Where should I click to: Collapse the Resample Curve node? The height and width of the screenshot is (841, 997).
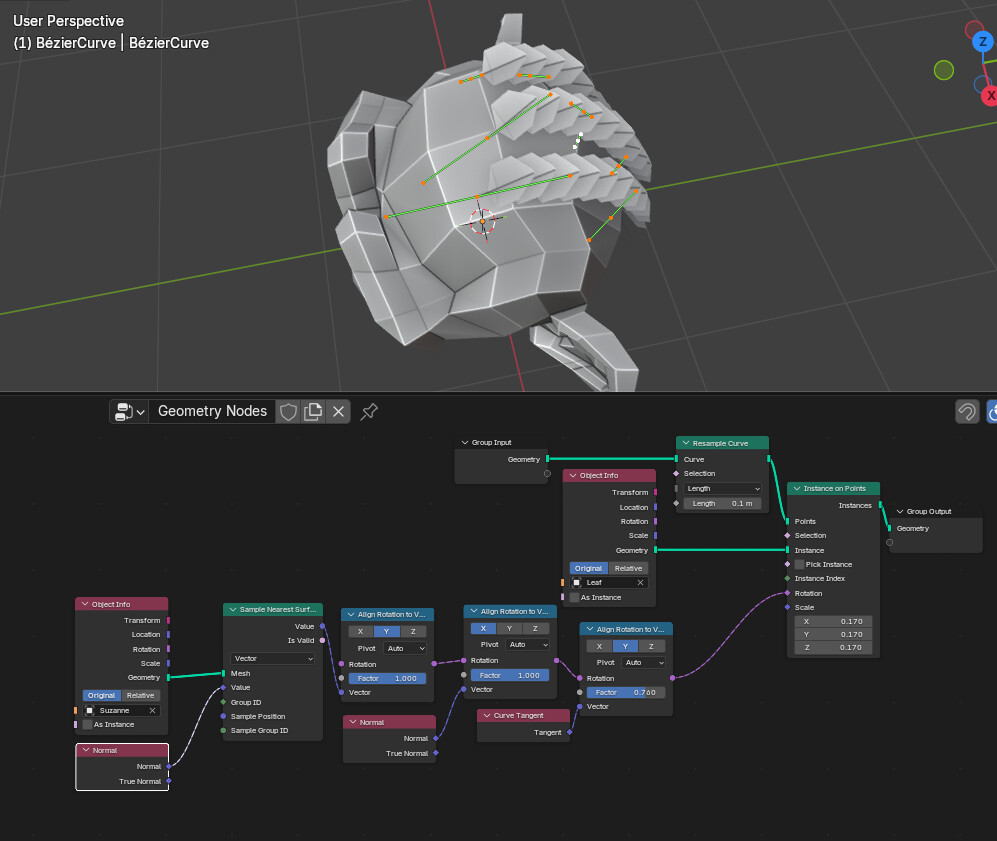tap(685, 443)
